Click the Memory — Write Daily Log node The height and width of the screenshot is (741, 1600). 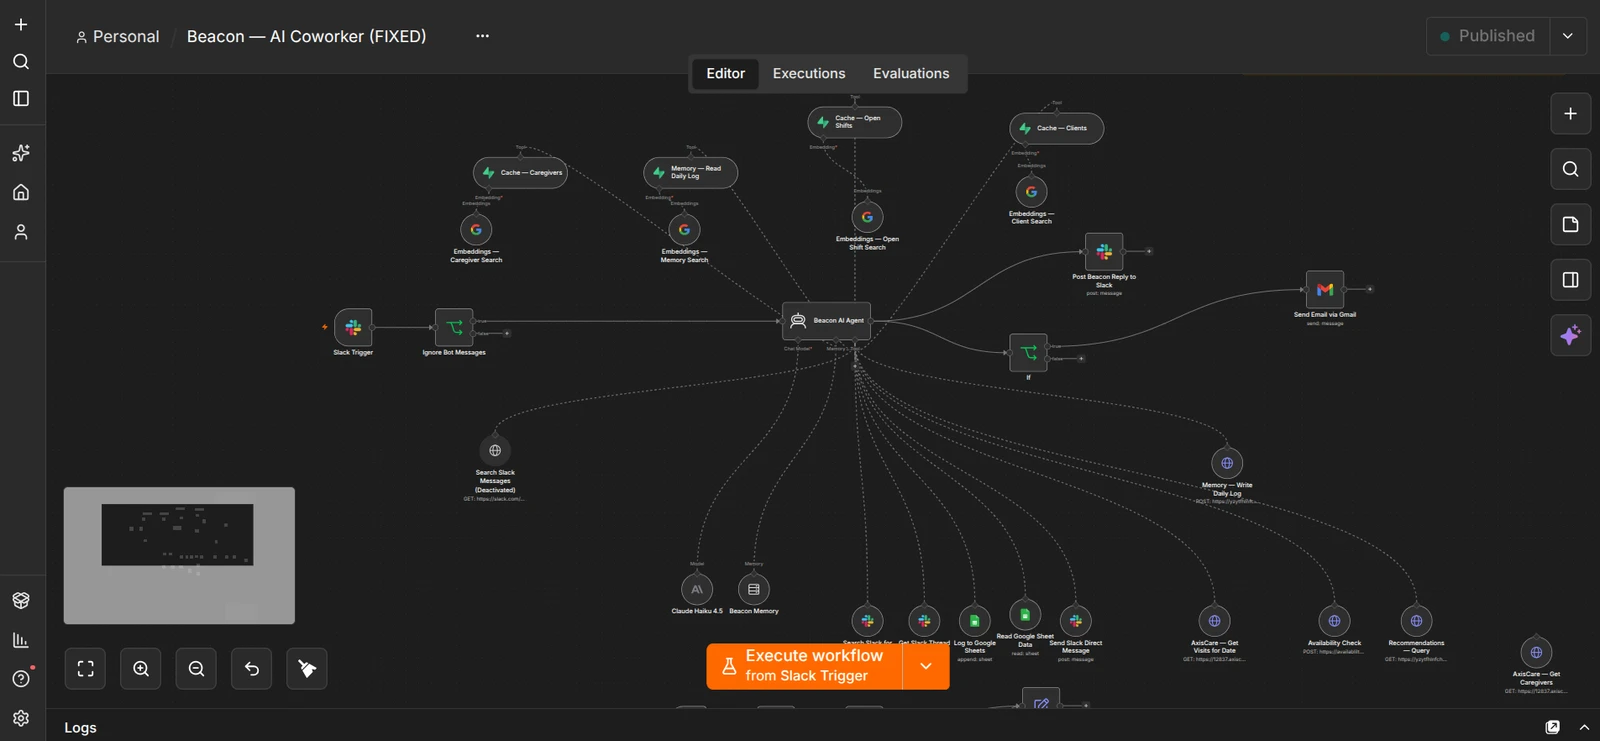tap(1227, 463)
